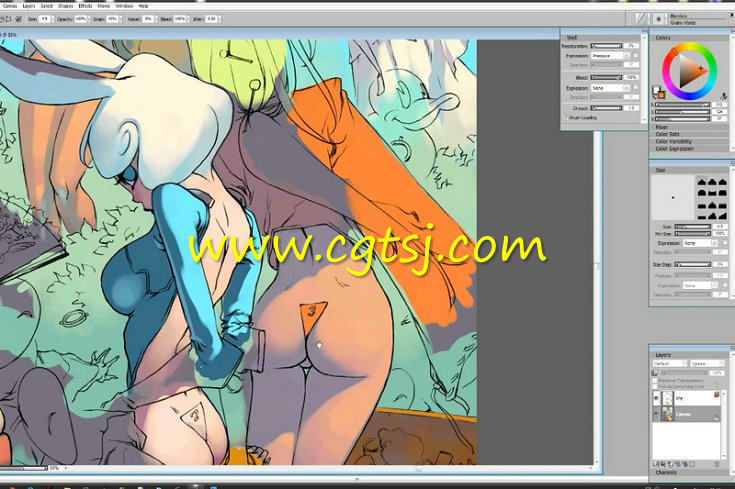The height and width of the screenshot is (489, 735).
Task: Click the brush dab preview in the Size panel
Action: pyautogui.click(x=673, y=197)
